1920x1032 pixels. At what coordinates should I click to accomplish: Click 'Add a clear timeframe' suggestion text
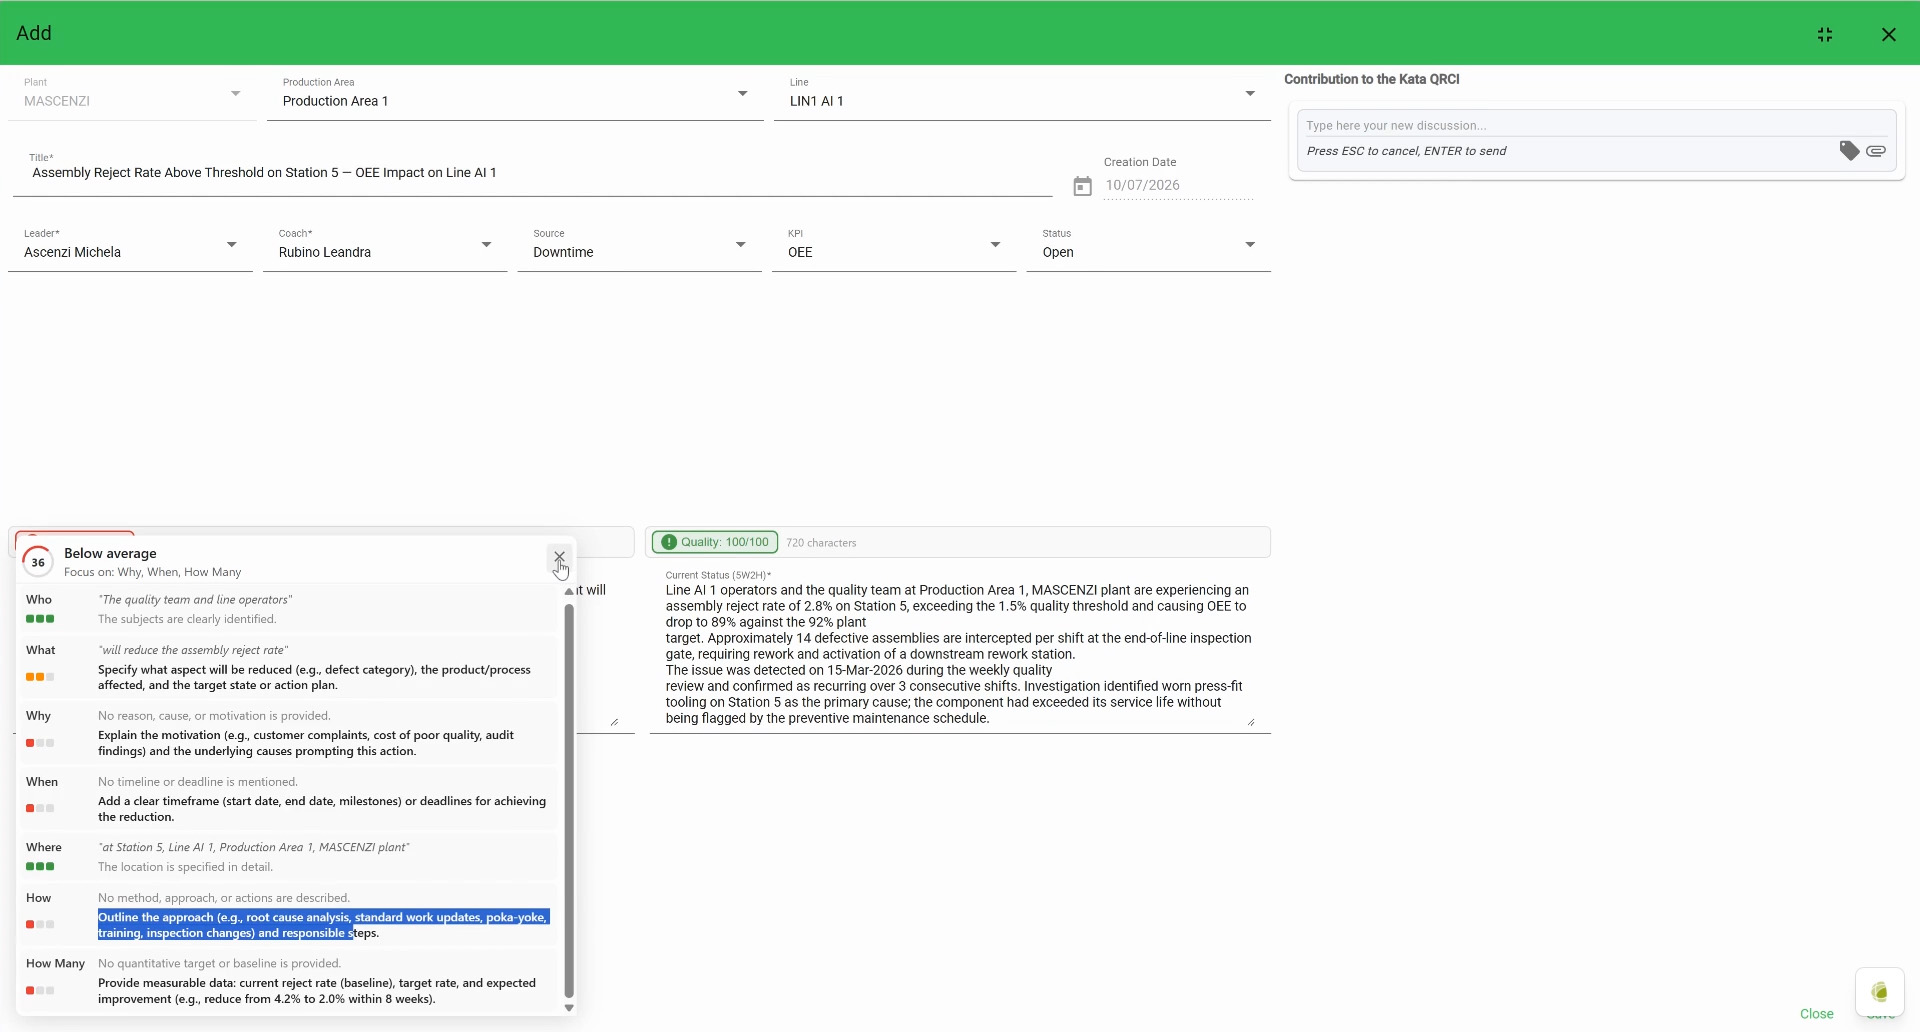322,809
